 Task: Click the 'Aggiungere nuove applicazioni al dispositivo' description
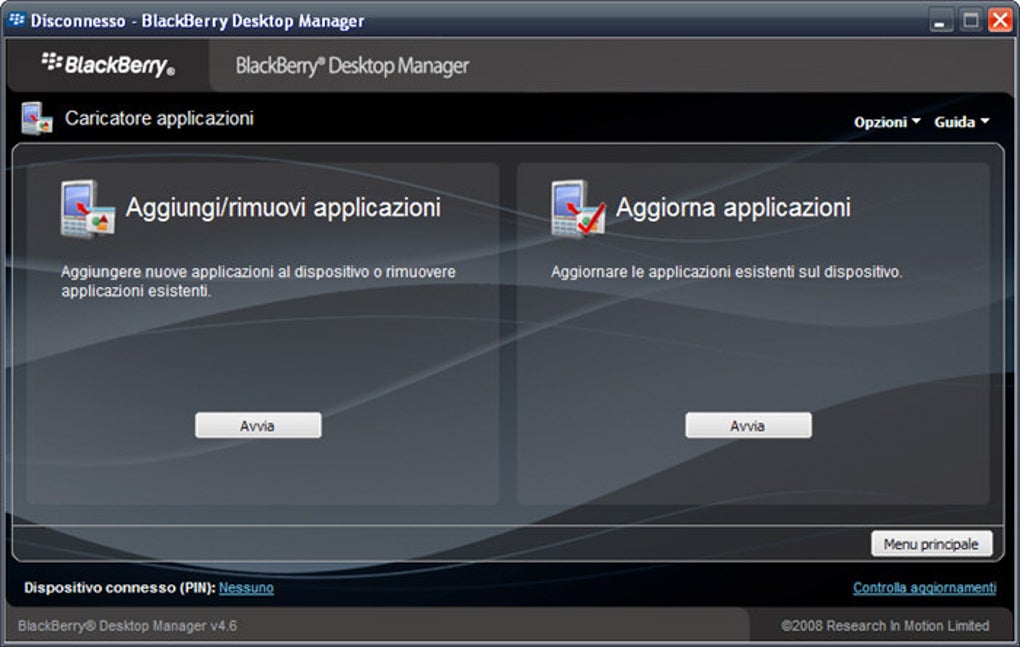pos(258,281)
